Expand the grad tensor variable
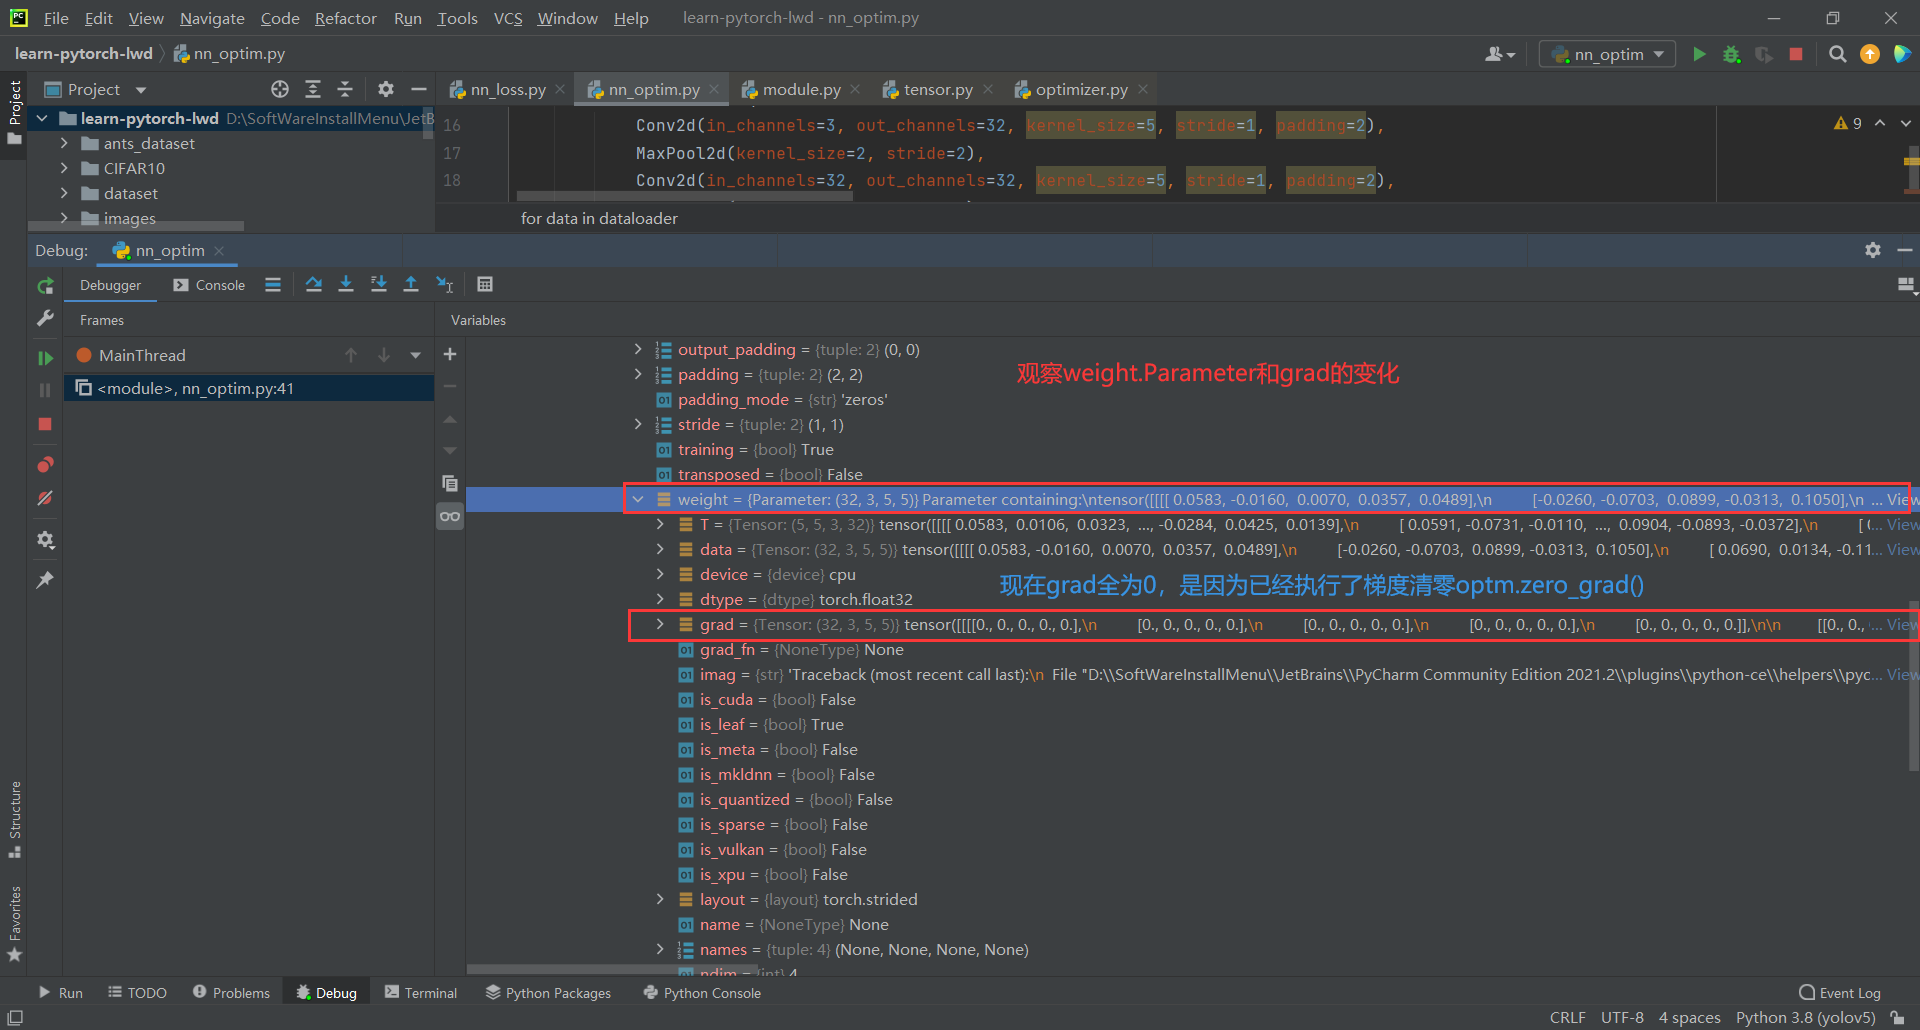The image size is (1920, 1030). 660,624
